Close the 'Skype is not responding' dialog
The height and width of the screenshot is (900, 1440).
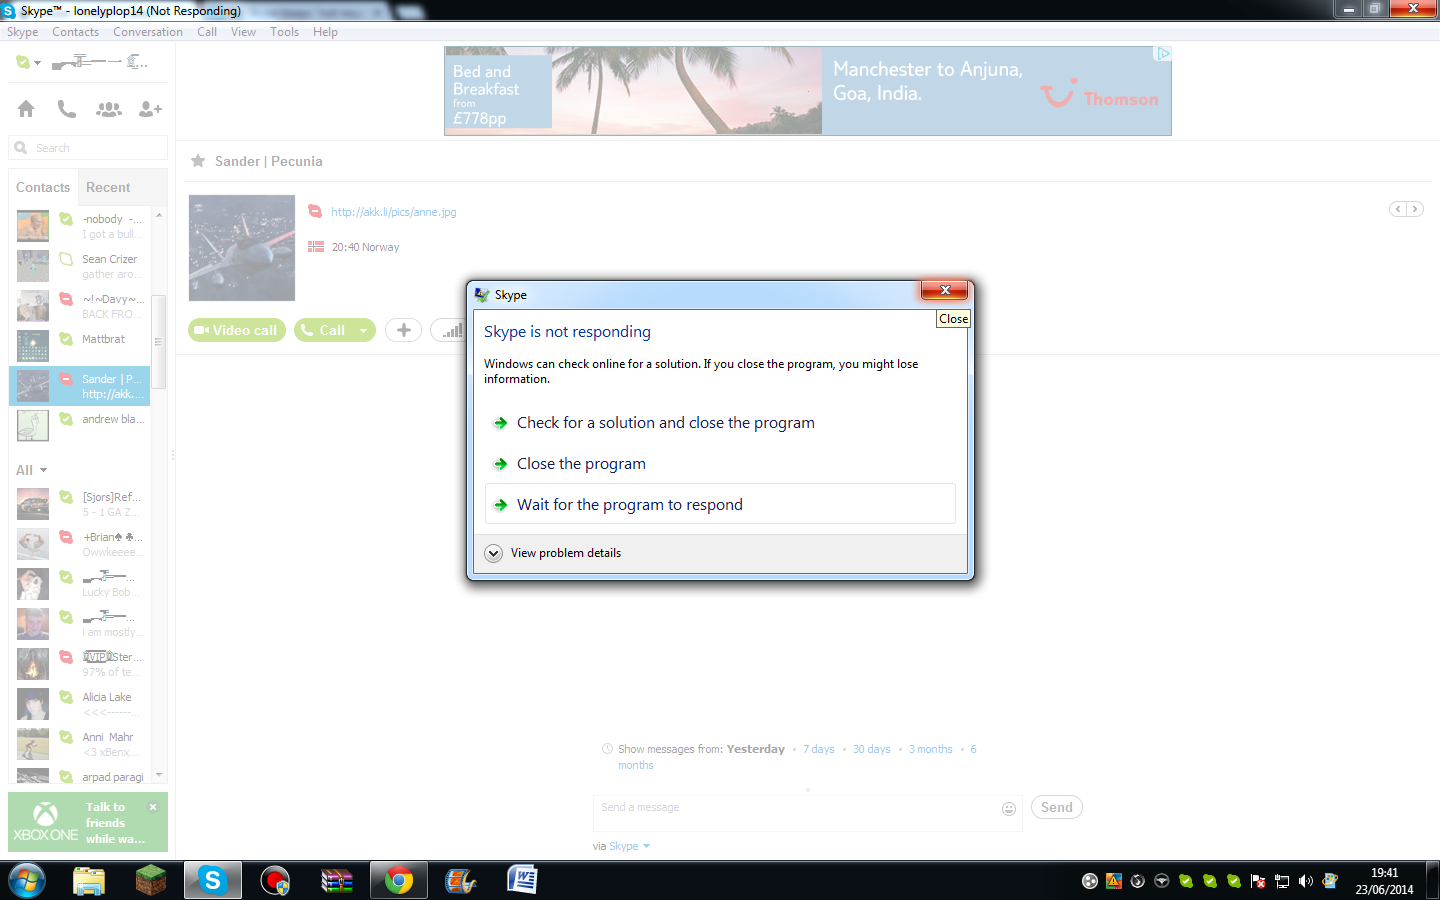945,290
